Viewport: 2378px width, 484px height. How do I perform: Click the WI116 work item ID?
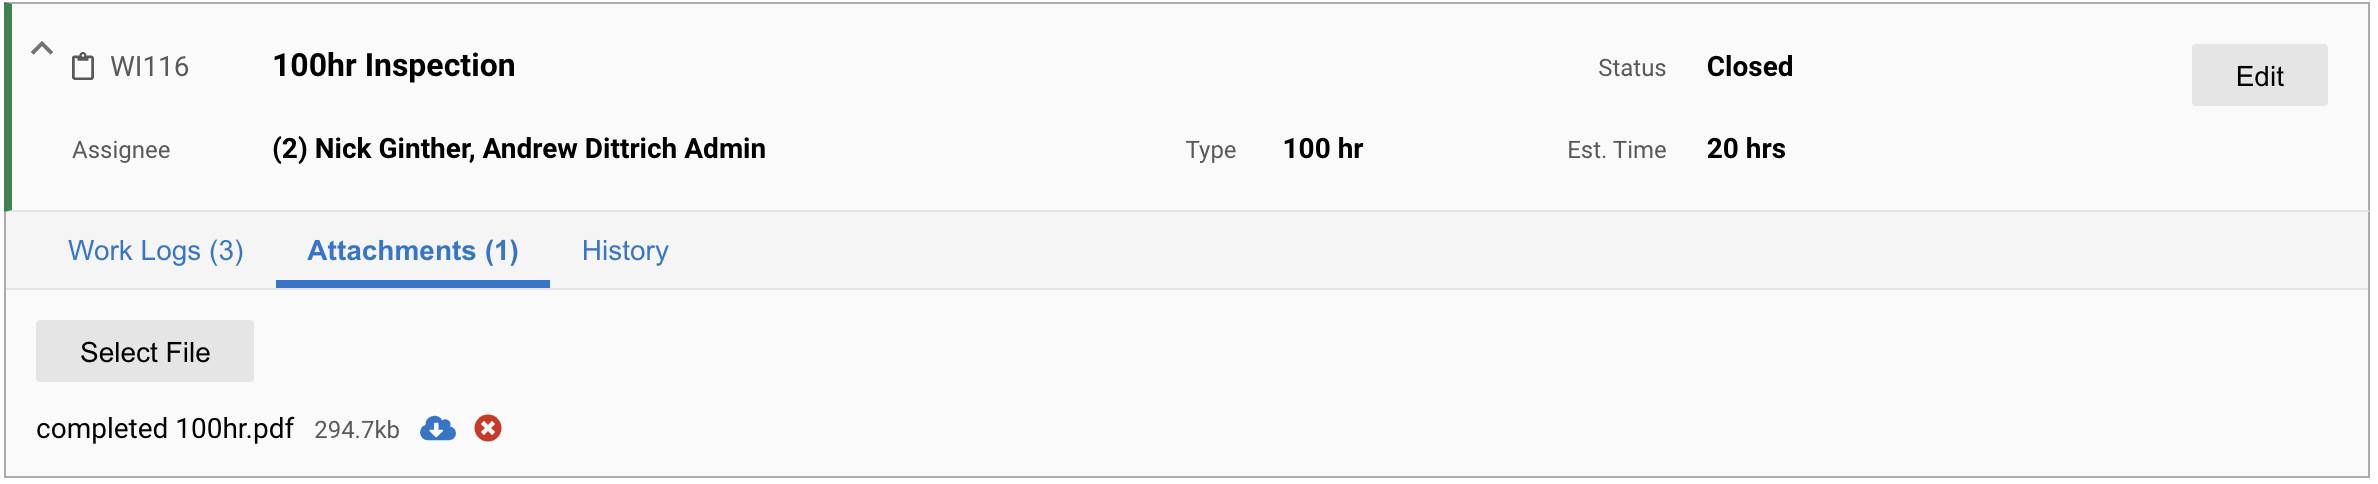(x=150, y=67)
